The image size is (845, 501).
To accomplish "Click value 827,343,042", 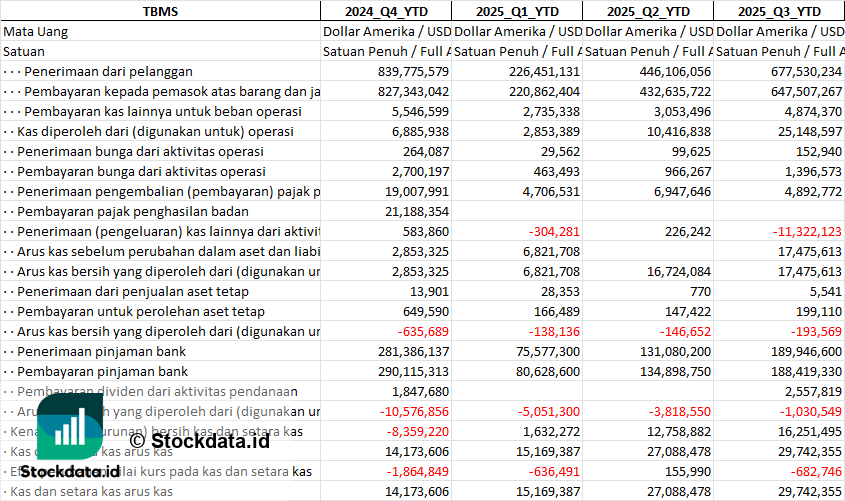I will (x=413, y=92).
